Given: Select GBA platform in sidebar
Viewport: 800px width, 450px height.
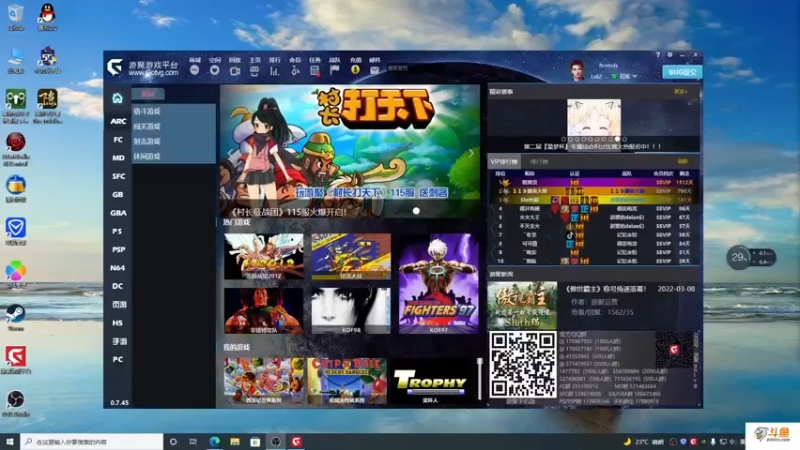Looking at the screenshot, I should pyautogui.click(x=118, y=213).
